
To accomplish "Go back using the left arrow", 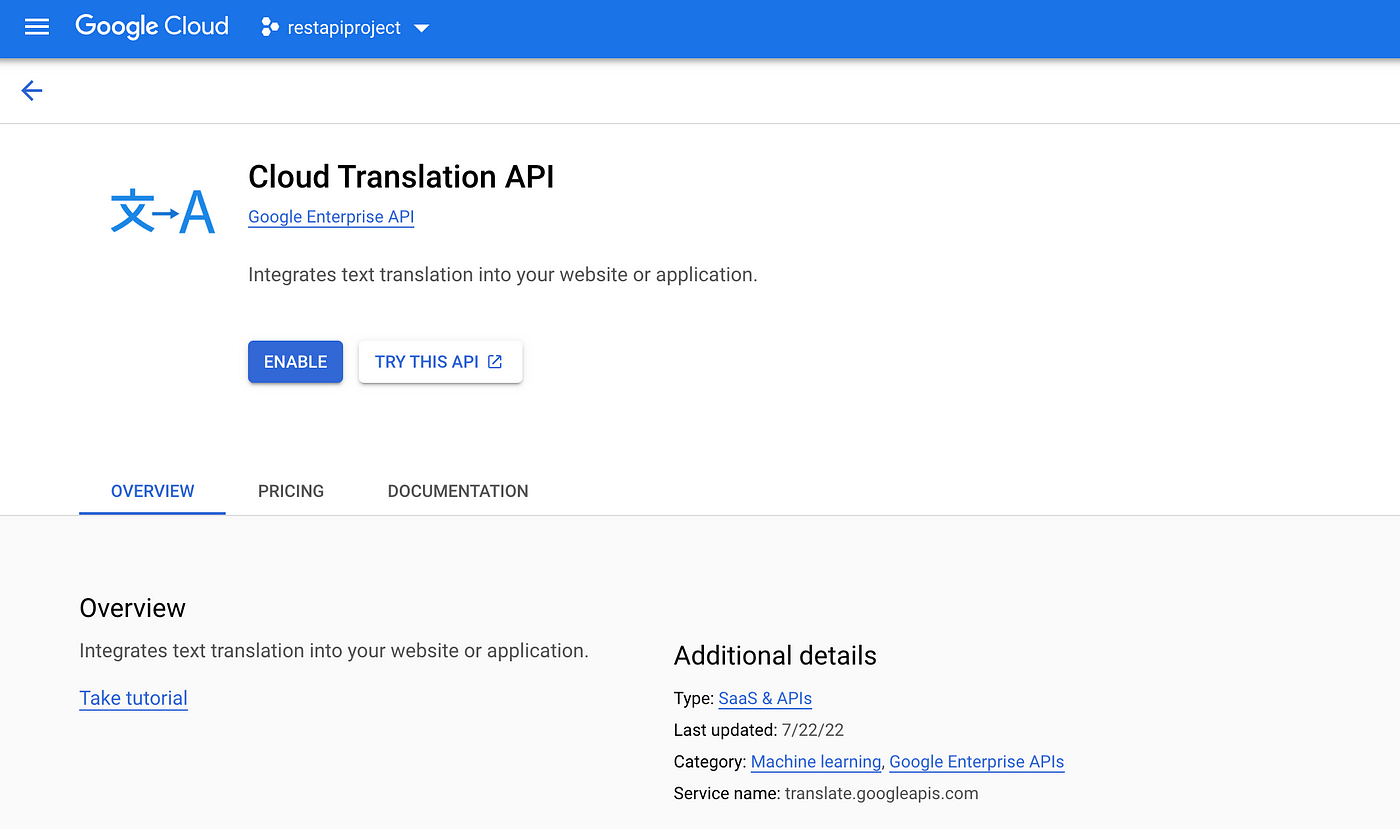I will (32, 91).
